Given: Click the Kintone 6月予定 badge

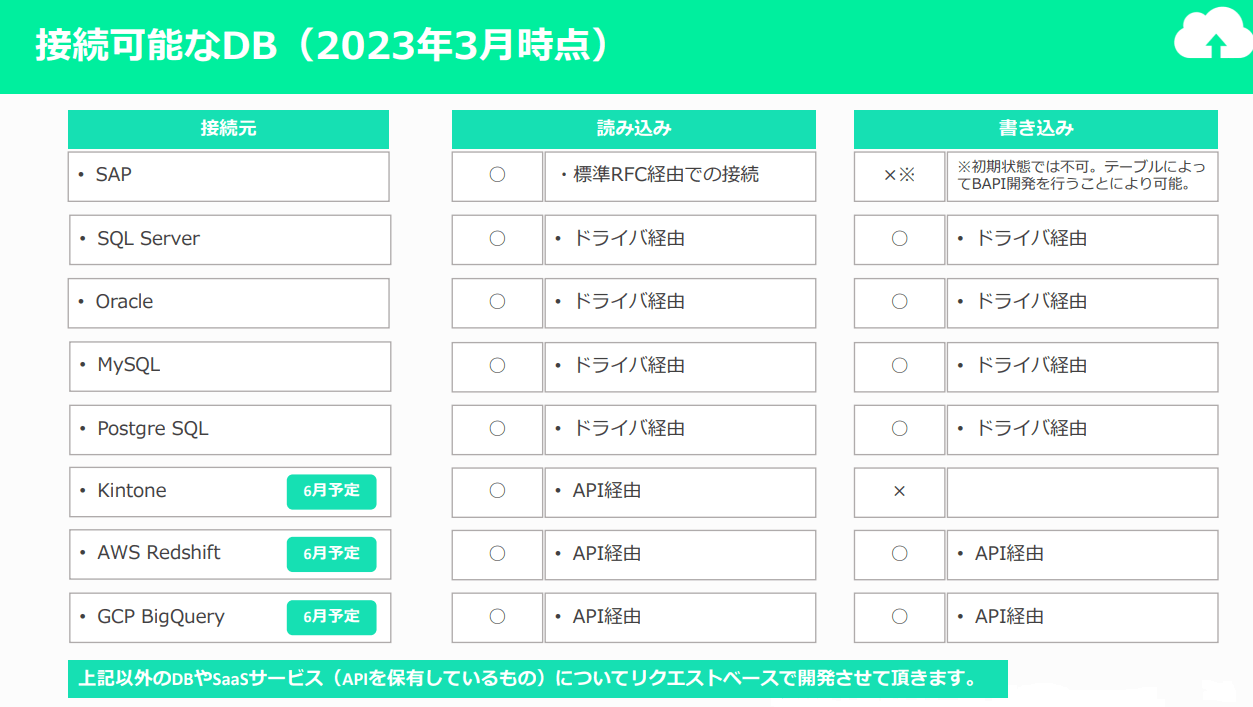Looking at the screenshot, I should coord(331,491).
